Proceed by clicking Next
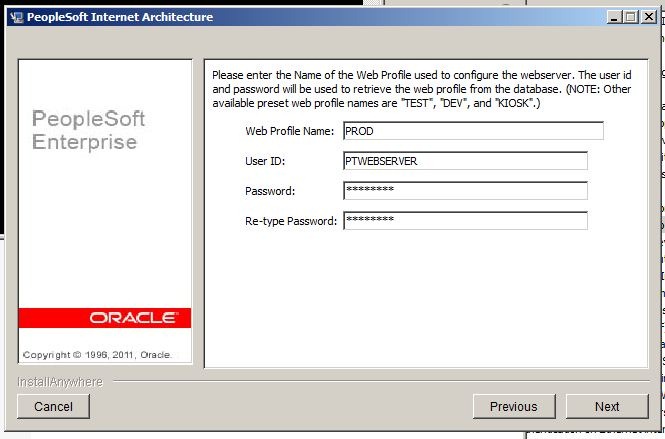 [x=607, y=406]
